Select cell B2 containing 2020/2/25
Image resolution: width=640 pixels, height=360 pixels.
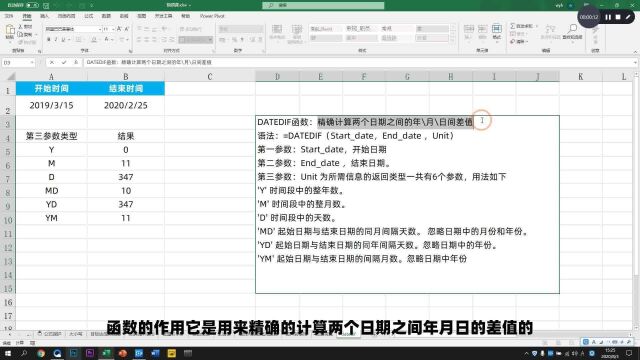[126, 105]
